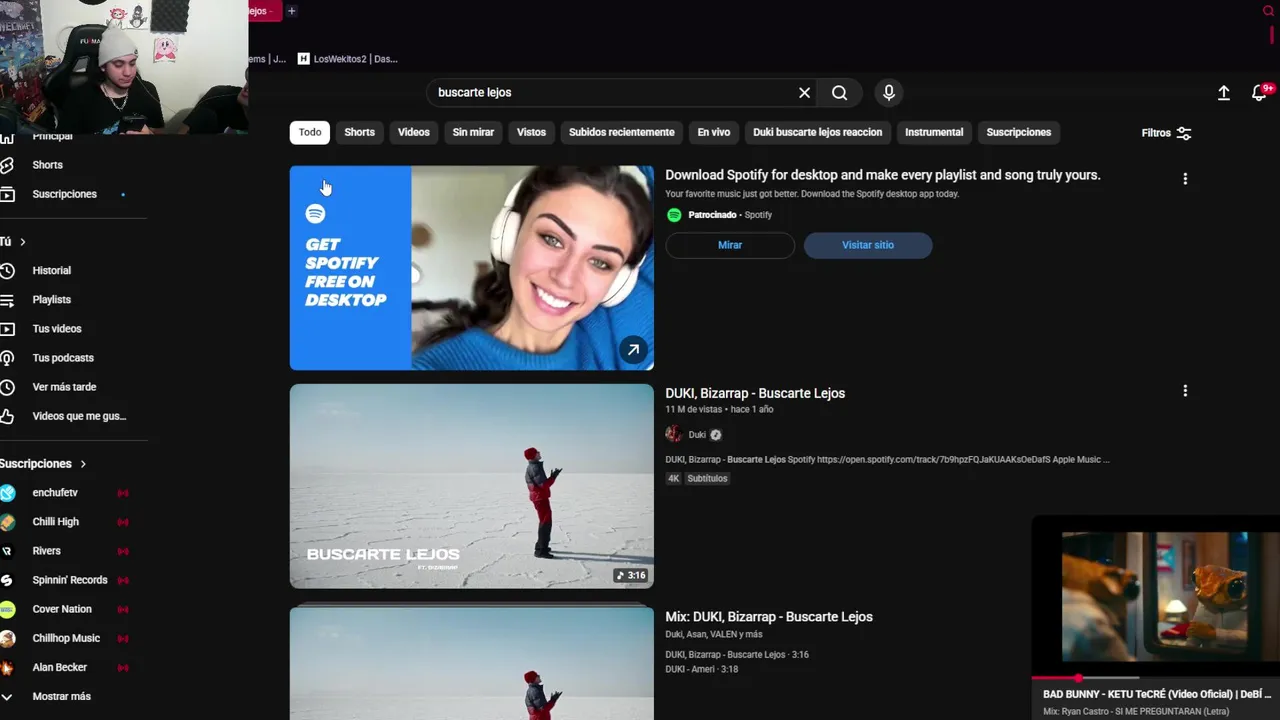The width and height of the screenshot is (1280, 720).
Task: Select the Duki buscarte lejos reaccion chip
Action: [x=817, y=132]
